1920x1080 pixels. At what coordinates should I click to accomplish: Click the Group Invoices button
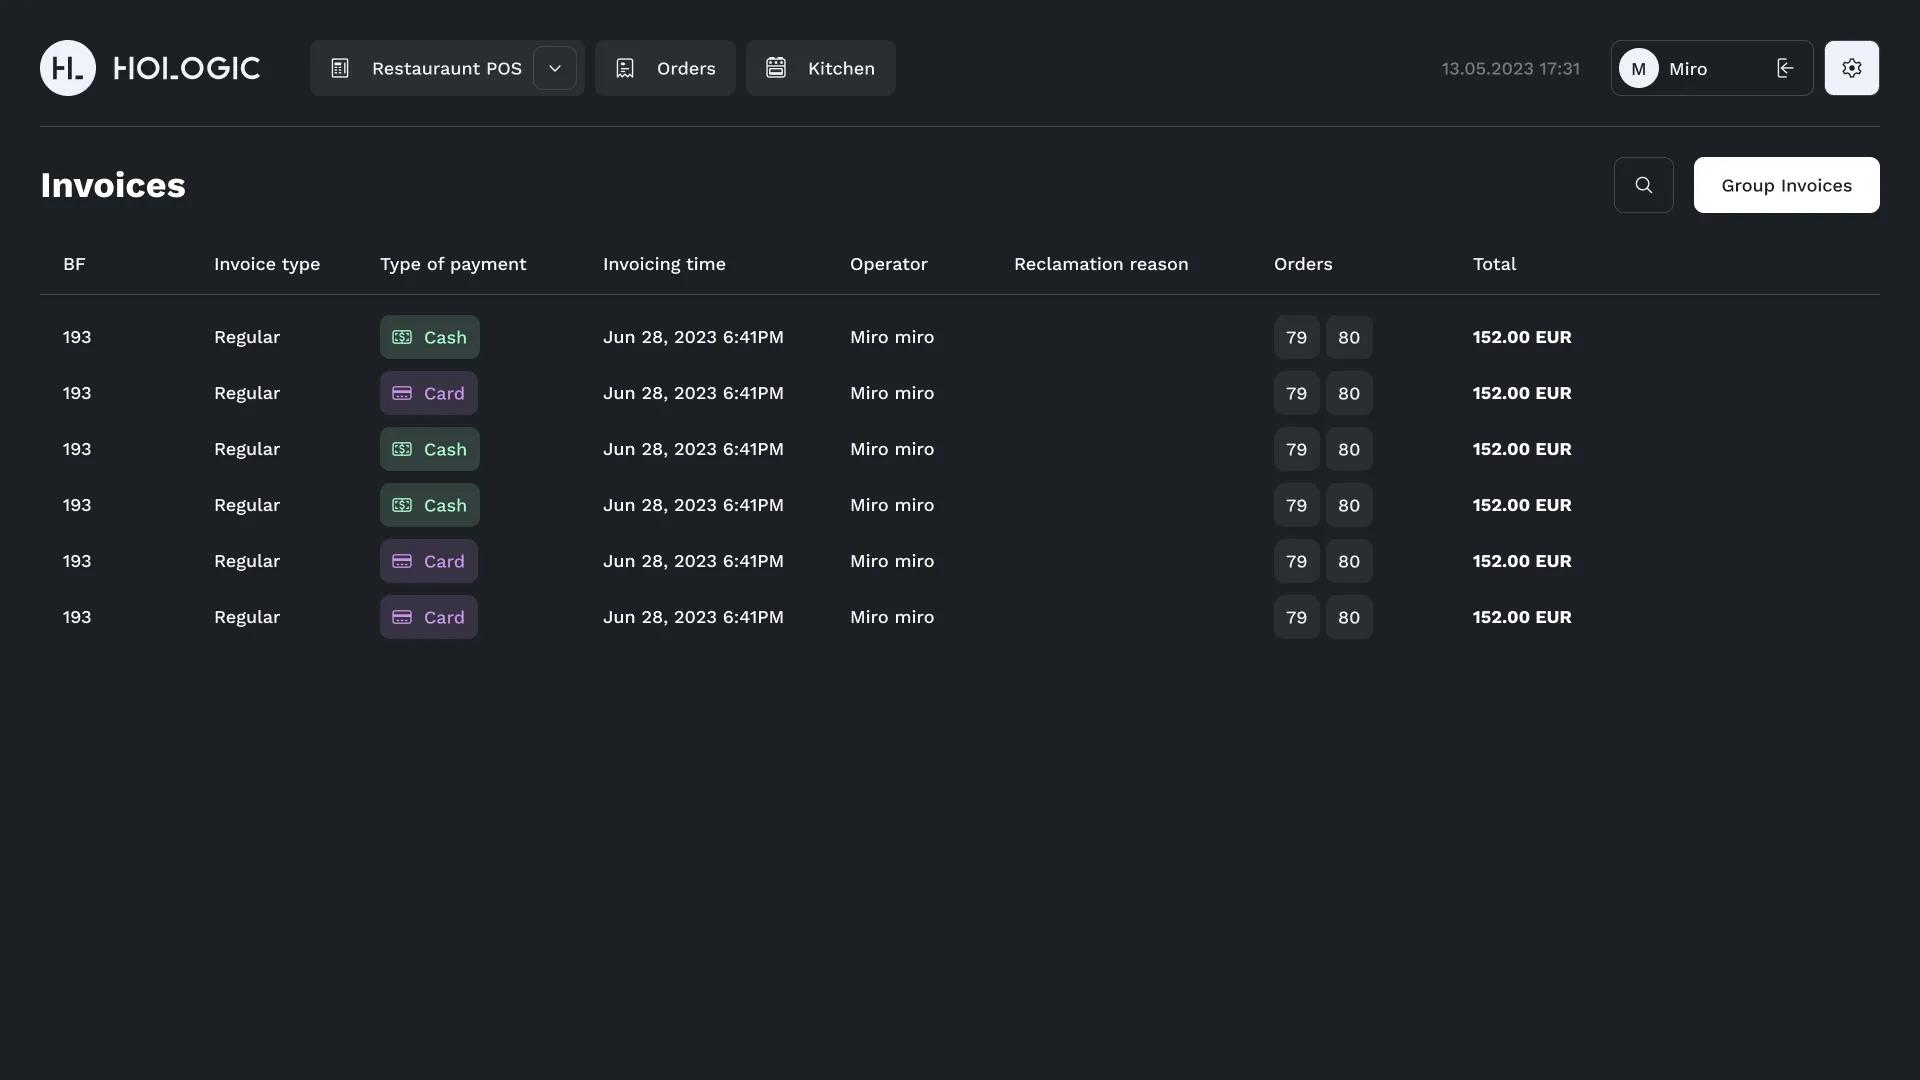1786,184
